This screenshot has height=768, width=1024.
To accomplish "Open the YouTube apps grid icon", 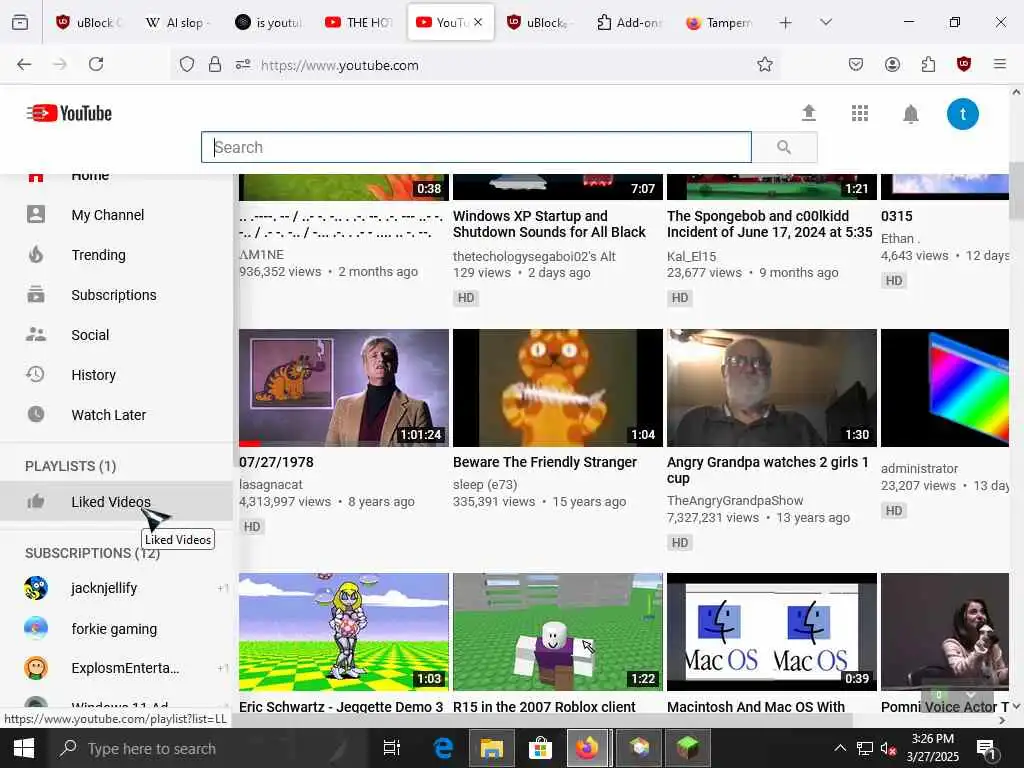I will click(x=860, y=114).
